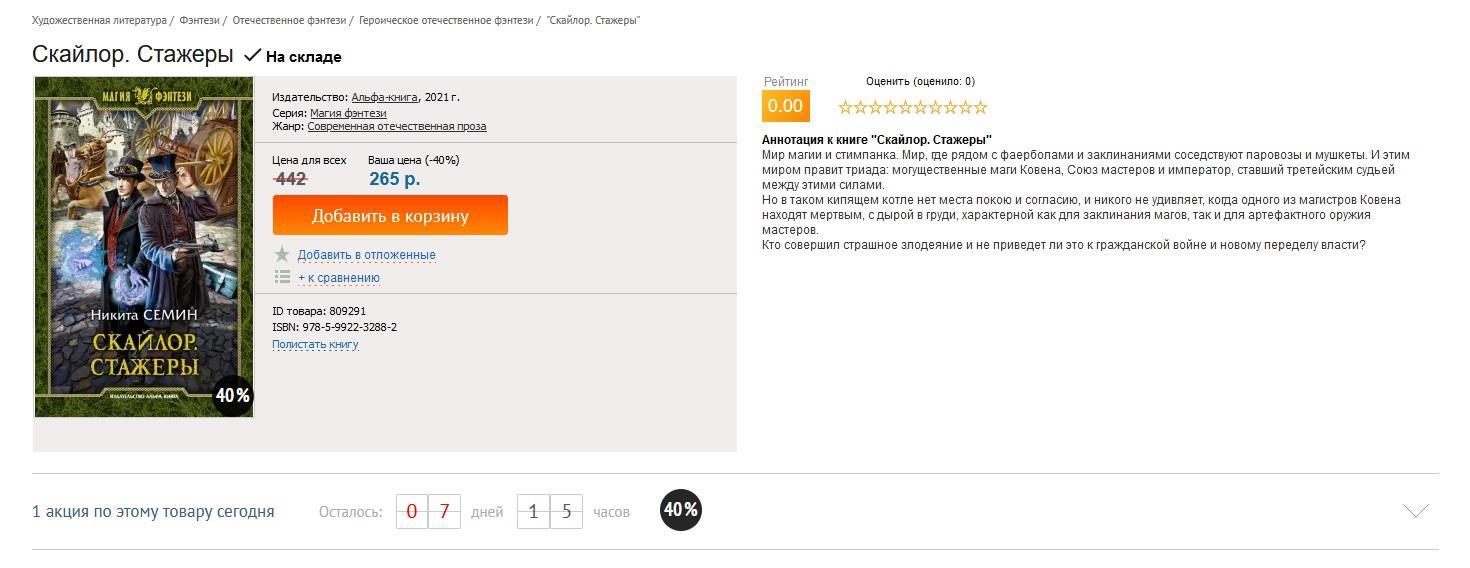
Task: Click '1 акция по этому товару сегодня'
Action: click(x=153, y=512)
